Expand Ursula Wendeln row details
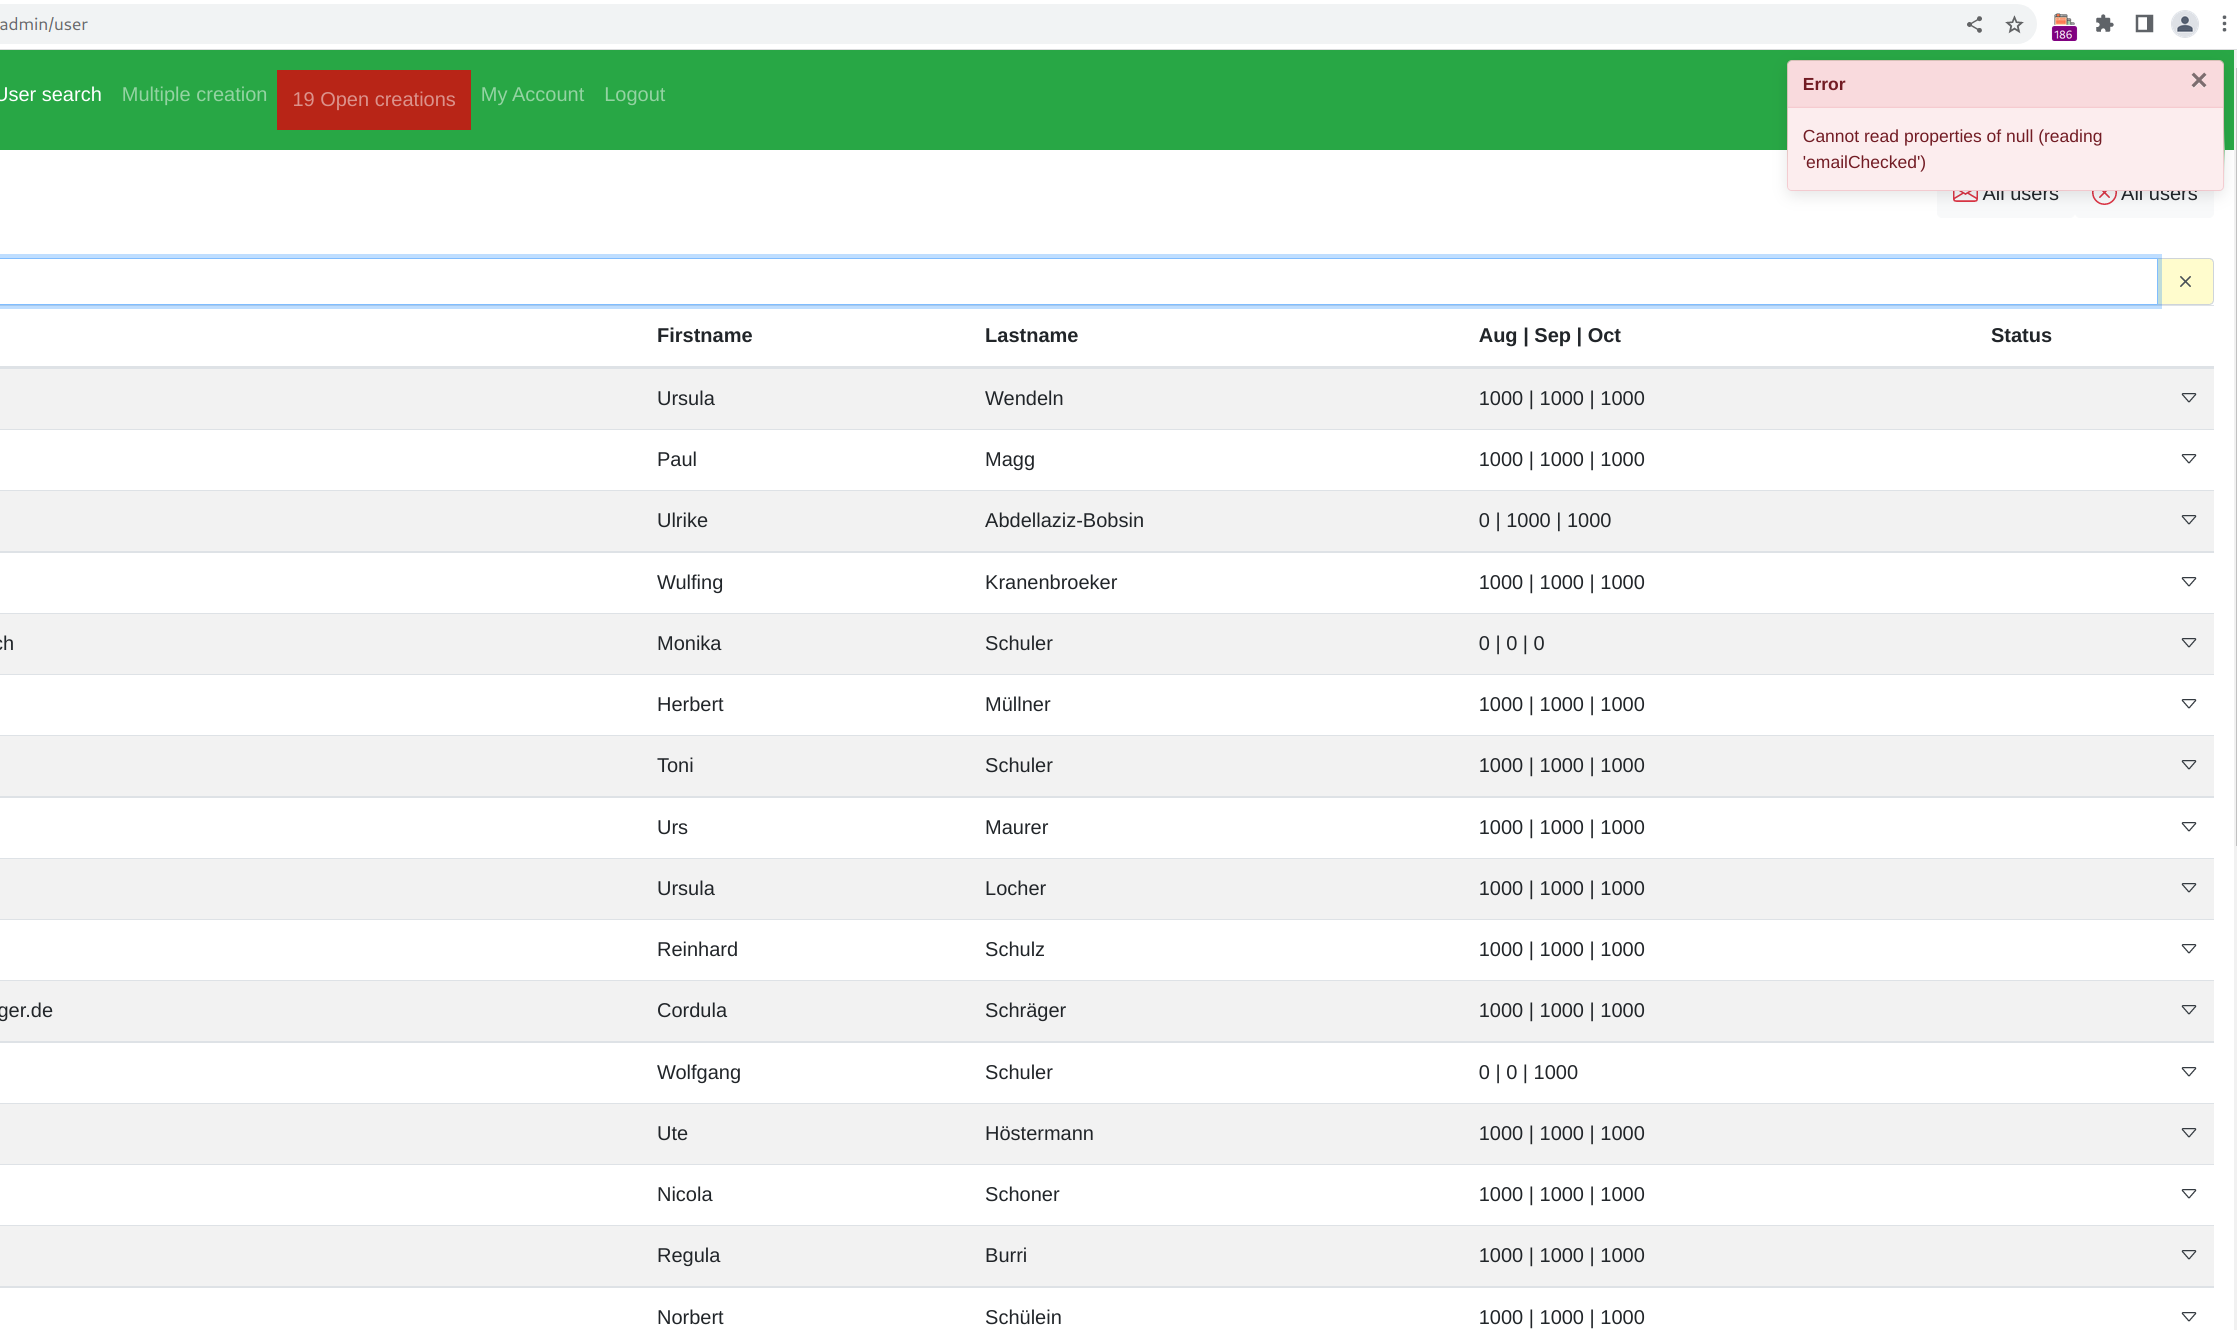 2188,398
